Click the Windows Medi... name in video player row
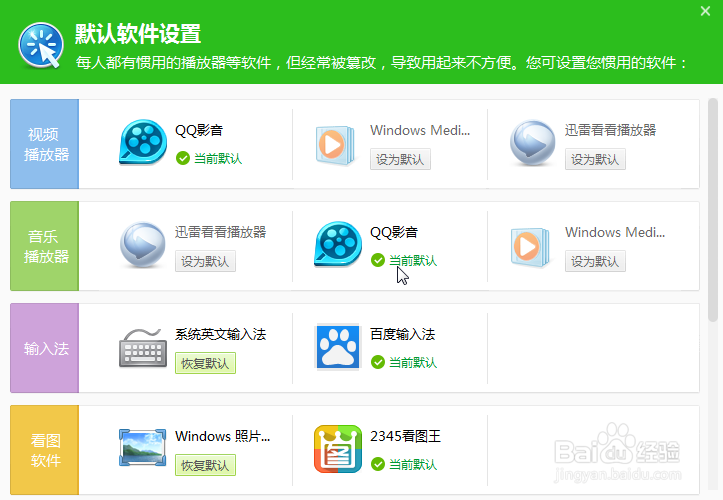The height and width of the screenshot is (500, 723). (420, 131)
